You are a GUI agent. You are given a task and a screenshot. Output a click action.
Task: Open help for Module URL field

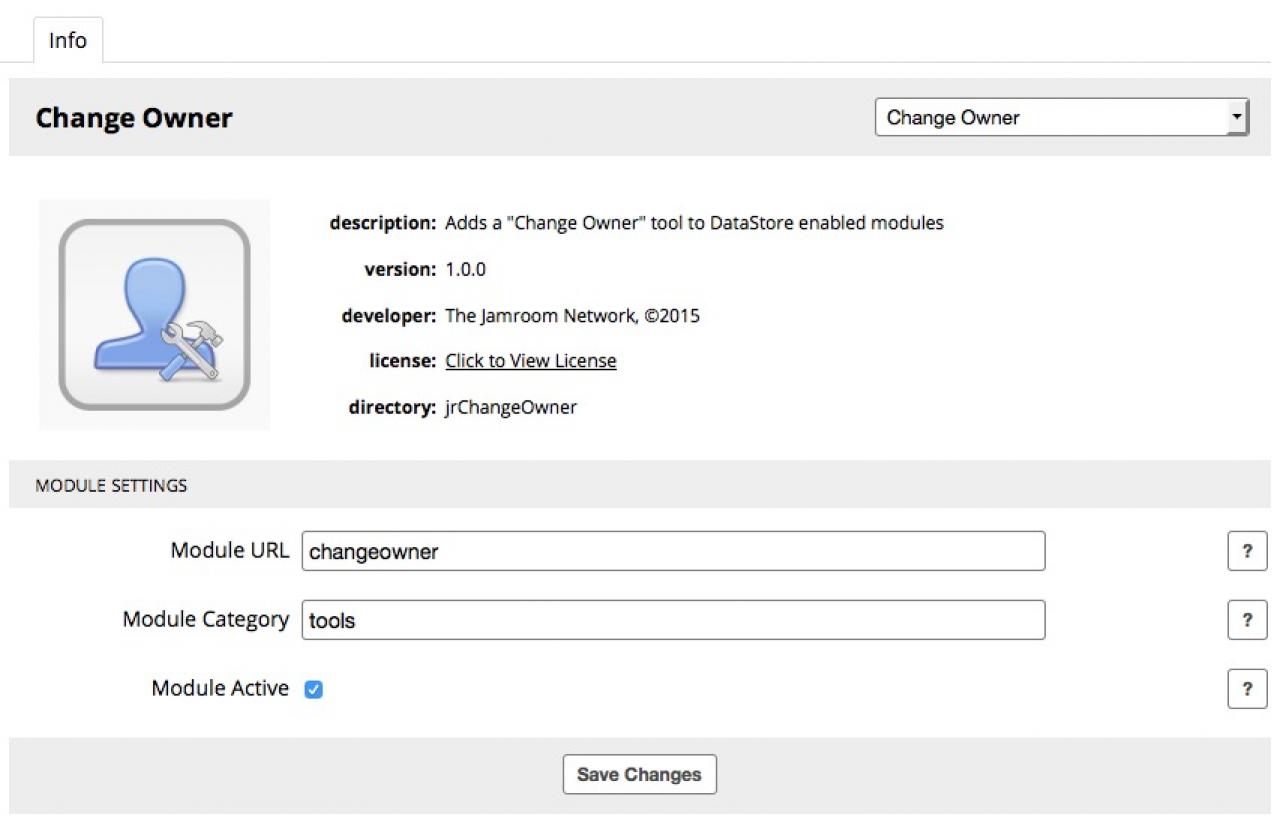pos(1247,551)
